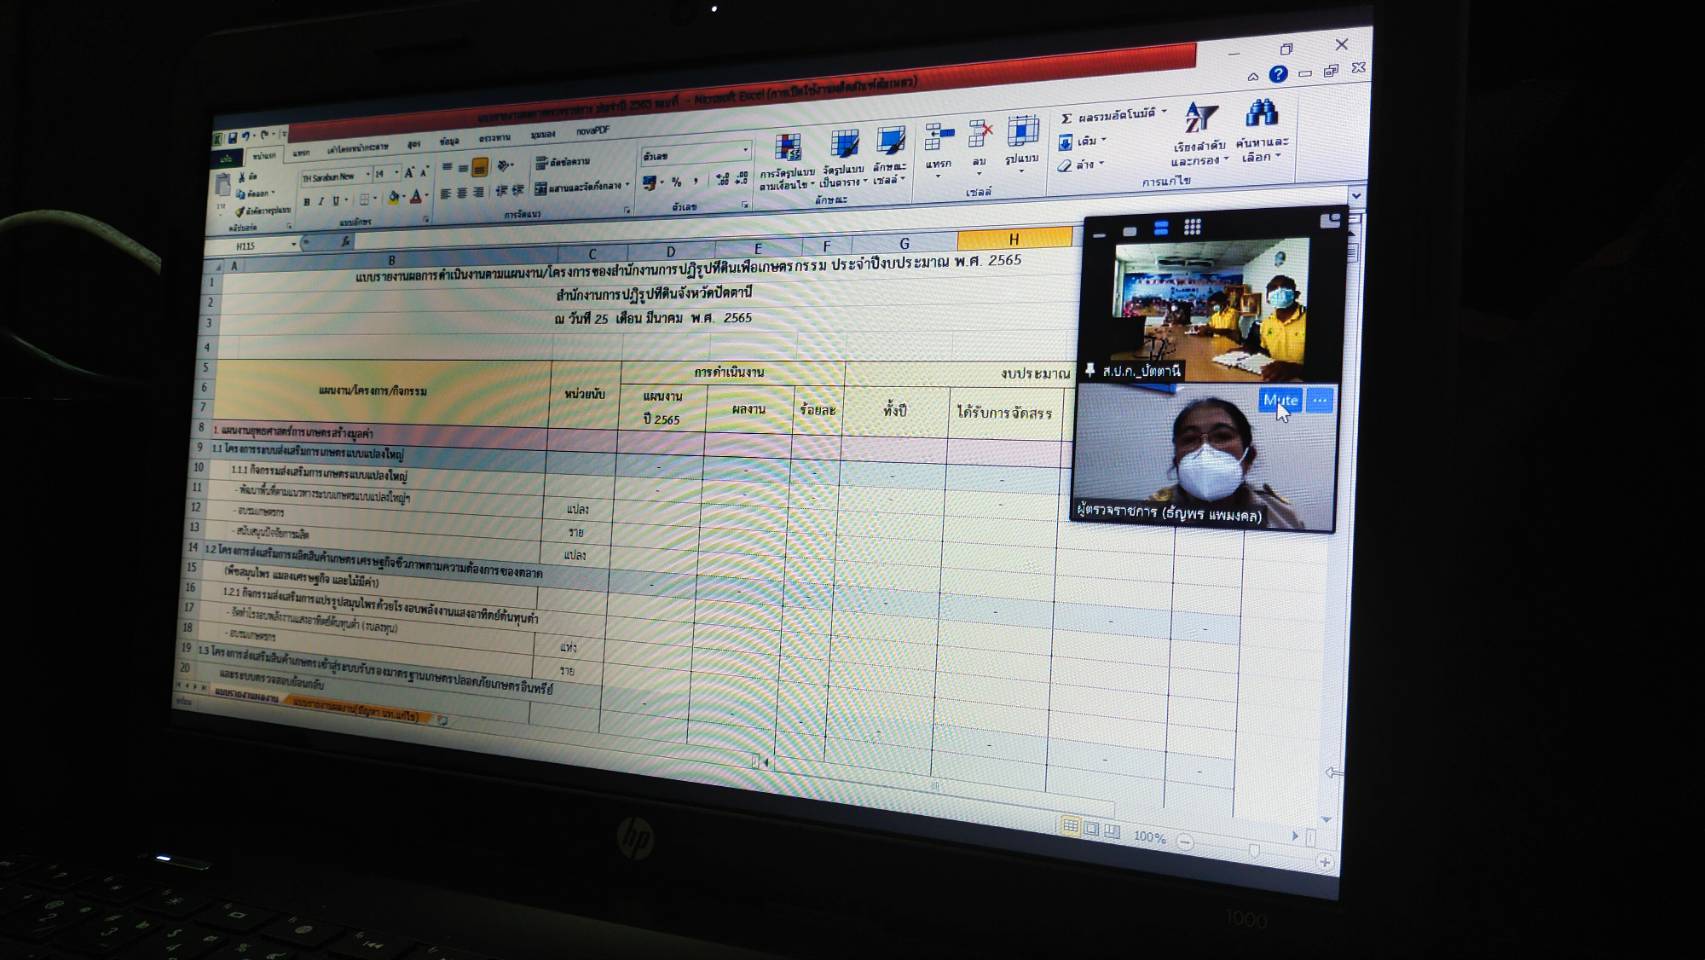The width and height of the screenshot is (1705, 960).
Task: Click the Name Box showing H115
Action: (x=250, y=245)
